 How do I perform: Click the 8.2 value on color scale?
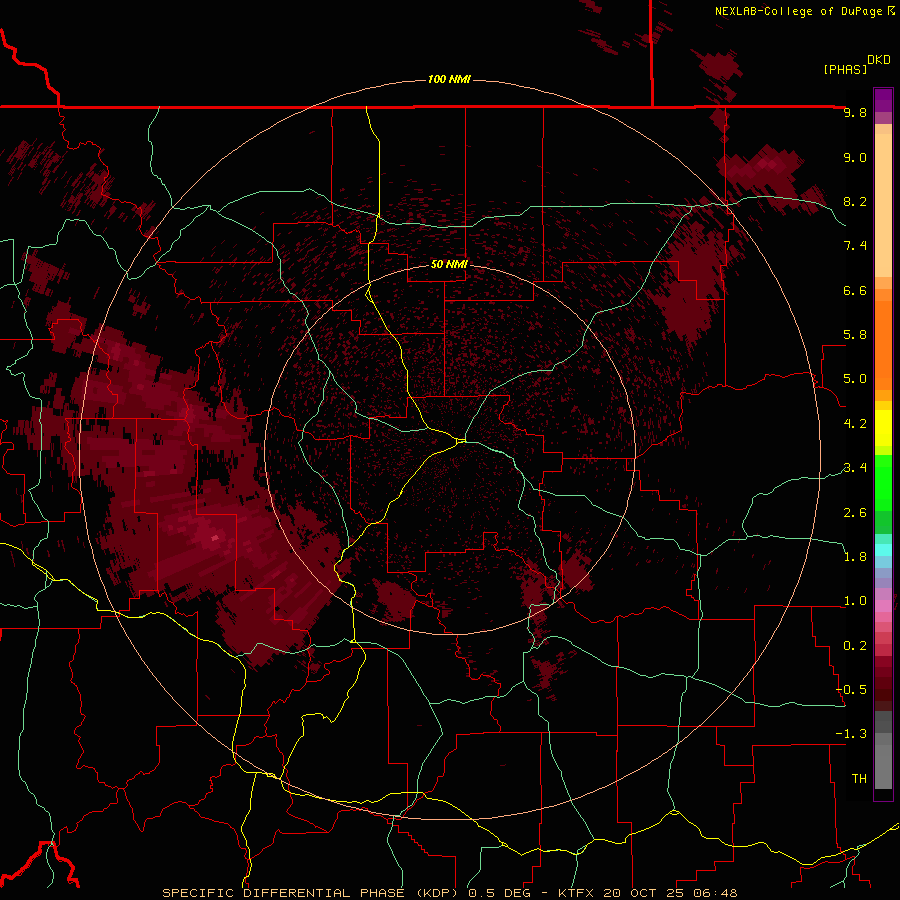pos(855,201)
